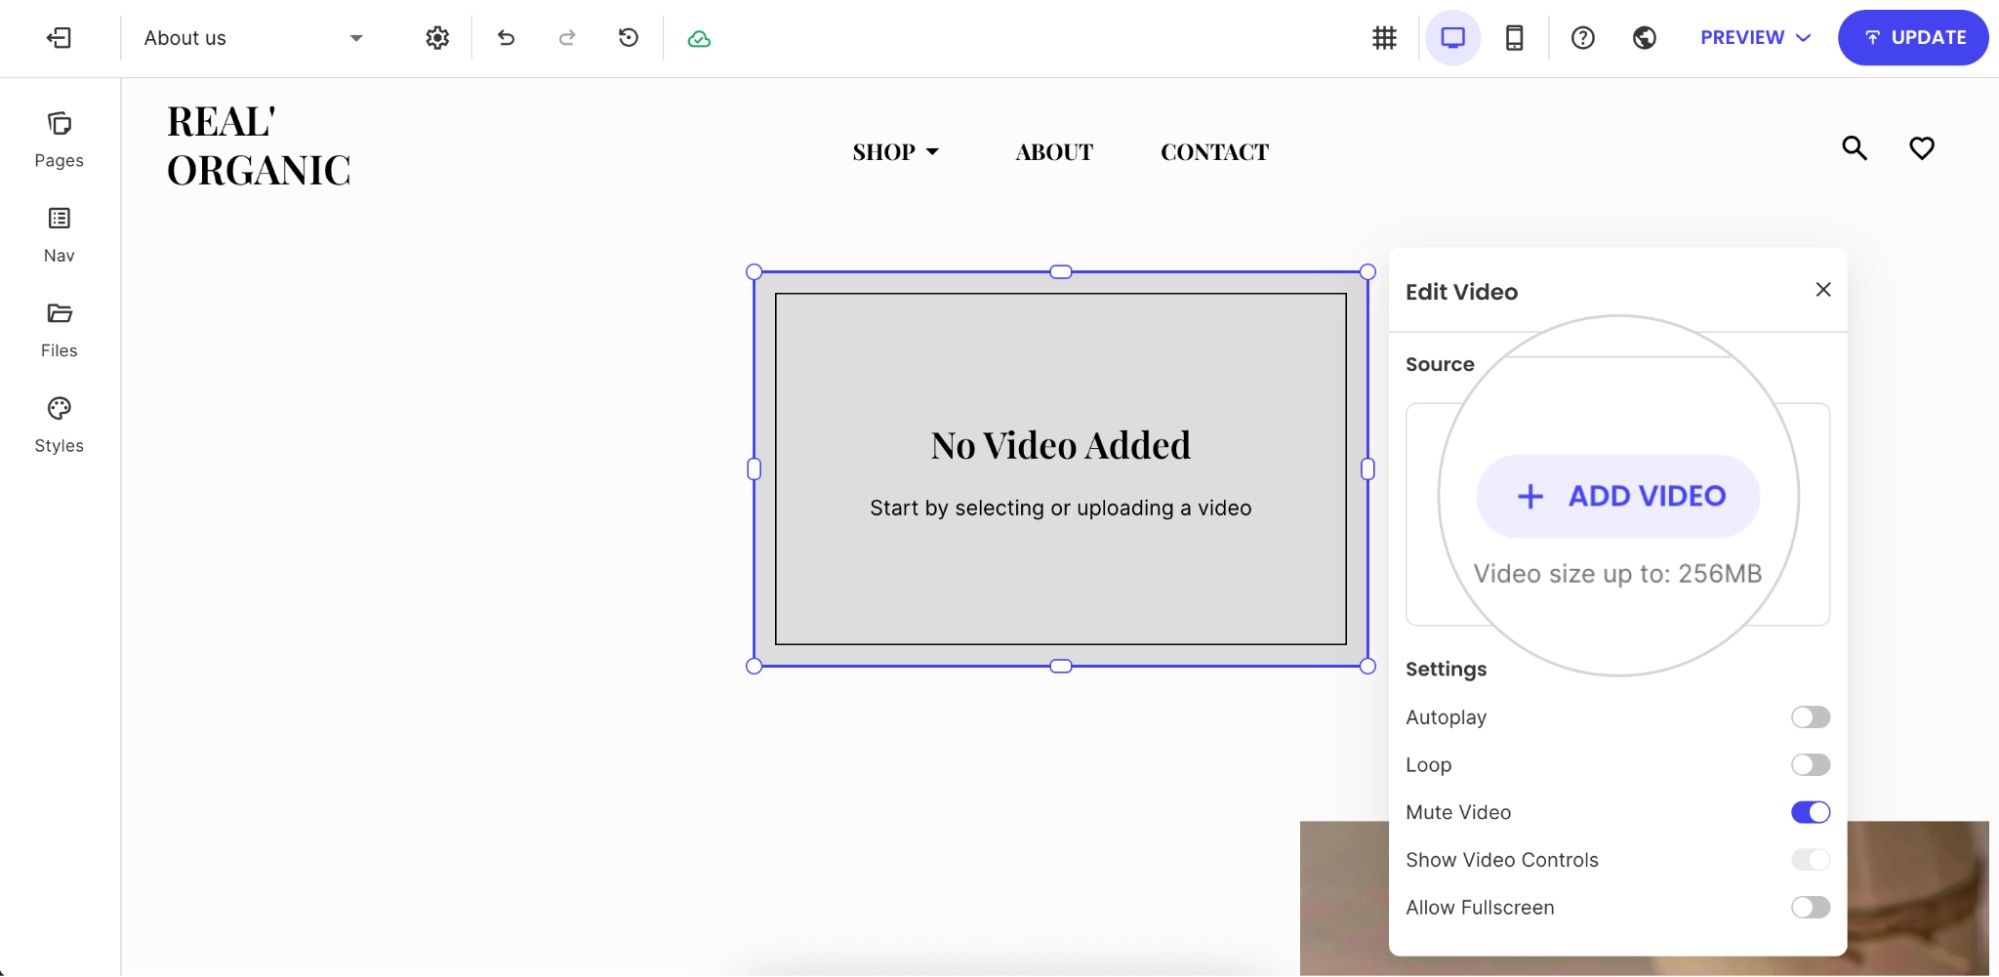Select the No Video Added placeholder
1999x977 pixels.
[1061, 469]
